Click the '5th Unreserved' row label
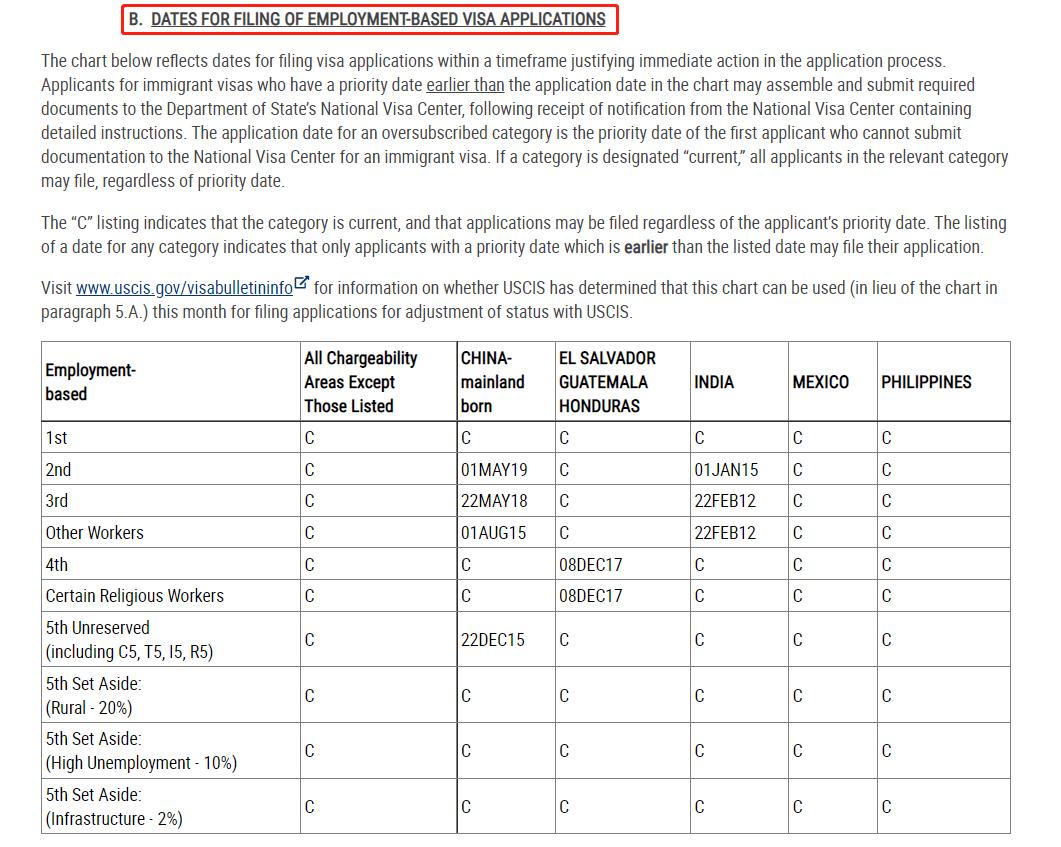 pyautogui.click(x=129, y=640)
